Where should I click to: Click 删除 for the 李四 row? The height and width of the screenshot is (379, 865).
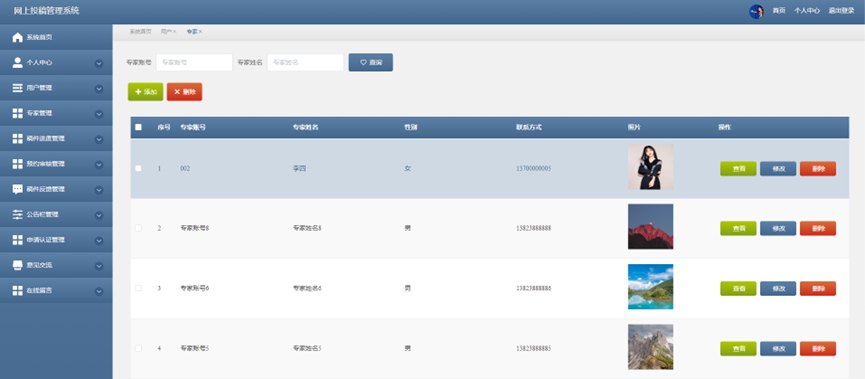(818, 169)
